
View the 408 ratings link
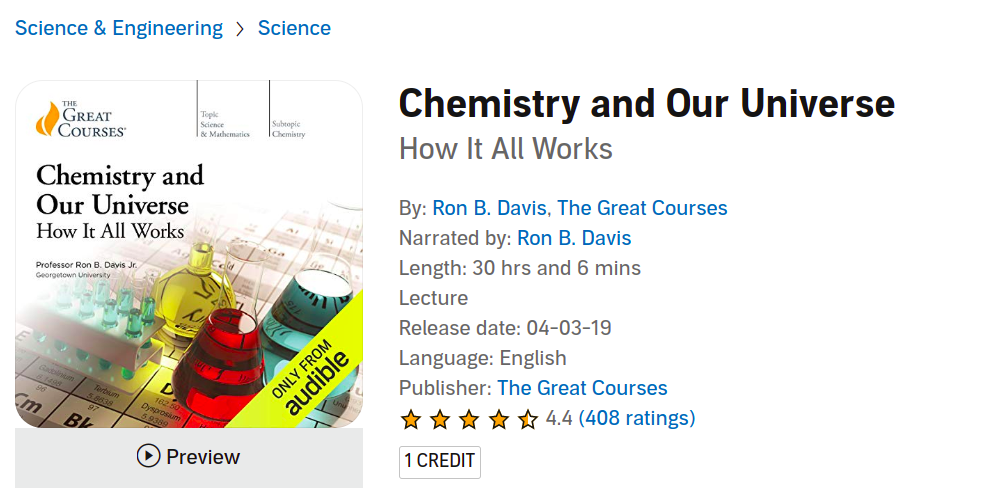tap(637, 418)
